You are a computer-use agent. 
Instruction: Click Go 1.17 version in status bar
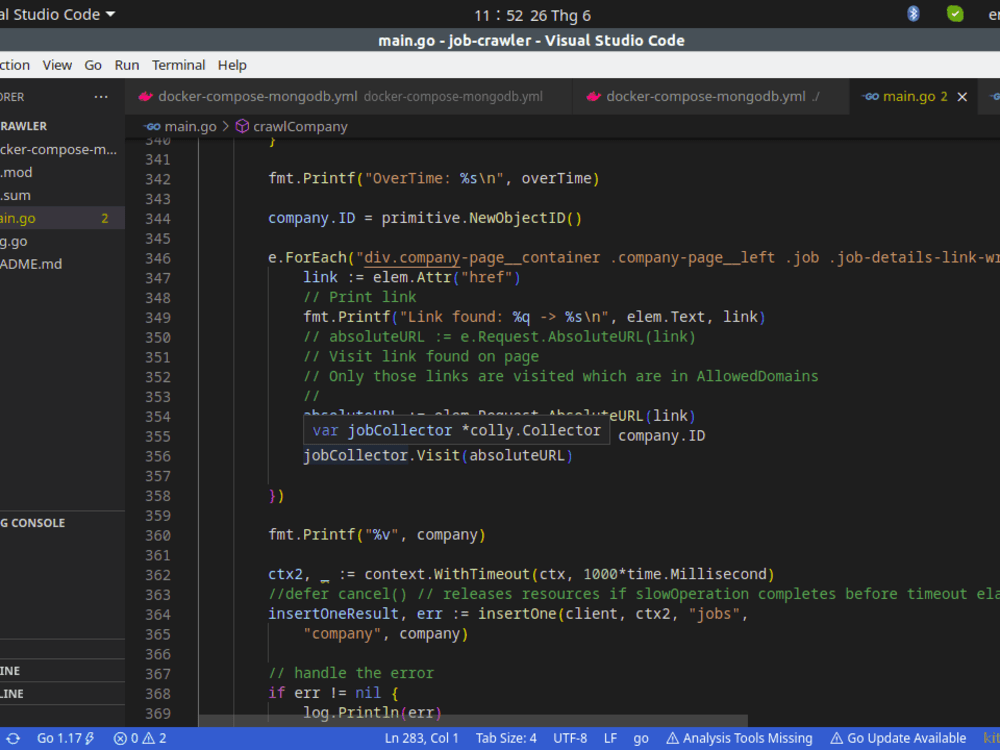coord(66,739)
